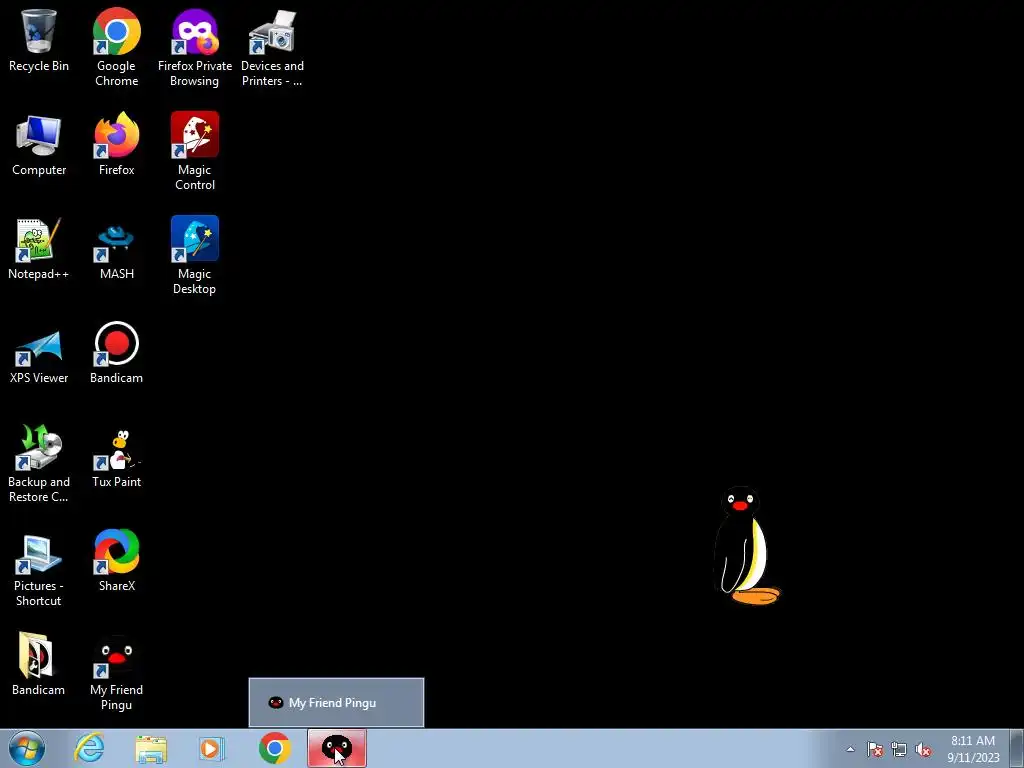The width and height of the screenshot is (1024, 768).
Task: Click the active Pingu taskbar button
Action: coord(337,748)
